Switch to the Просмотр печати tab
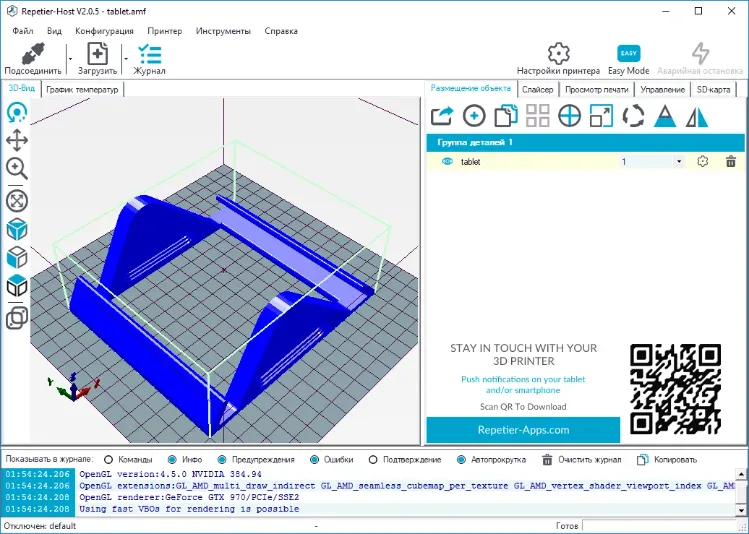The width and height of the screenshot is (749, 534). pos(597,89)
